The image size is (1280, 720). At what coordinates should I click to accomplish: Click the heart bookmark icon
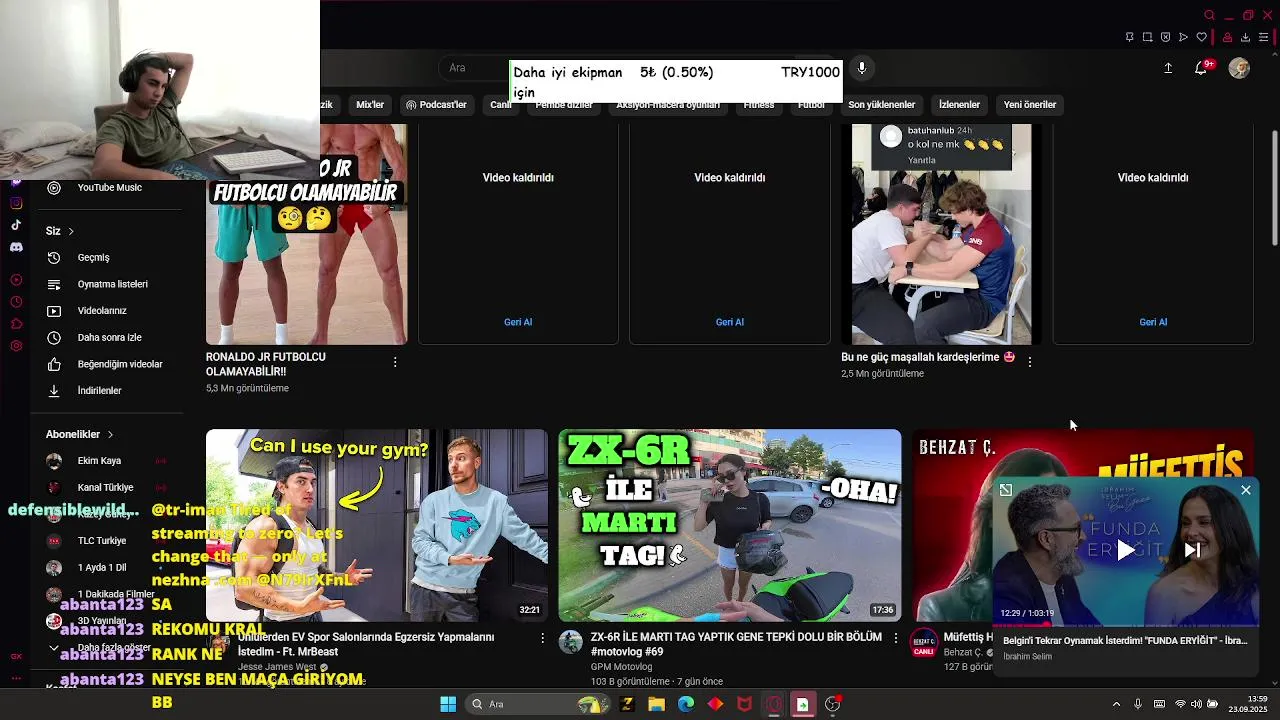(1202, 37)
